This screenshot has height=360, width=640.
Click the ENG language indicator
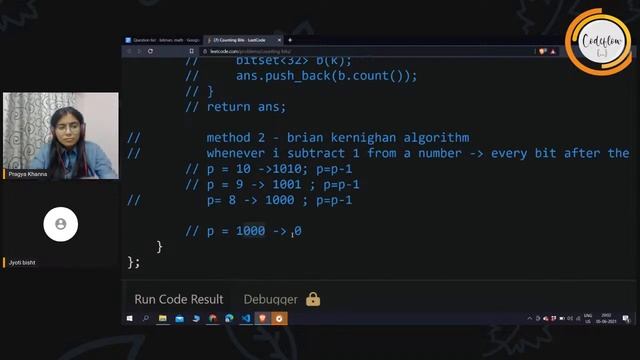click(588, 318)
